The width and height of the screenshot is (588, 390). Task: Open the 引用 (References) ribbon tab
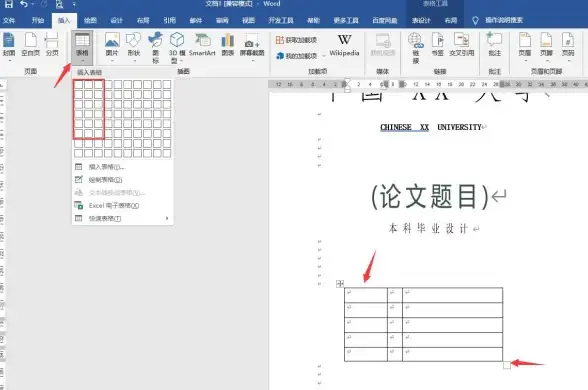170,20
